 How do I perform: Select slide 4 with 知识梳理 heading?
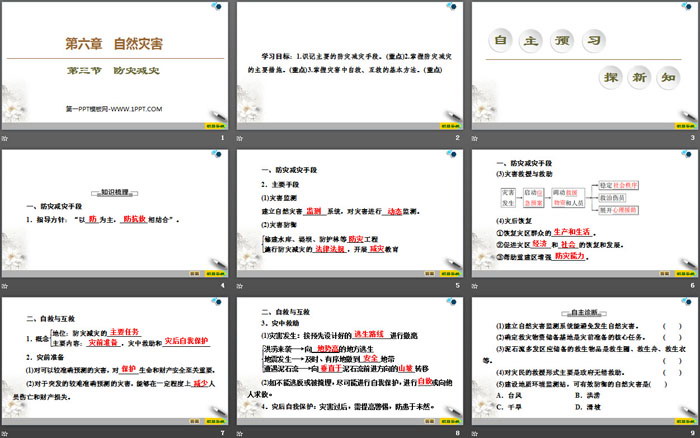tap(116, 212)
